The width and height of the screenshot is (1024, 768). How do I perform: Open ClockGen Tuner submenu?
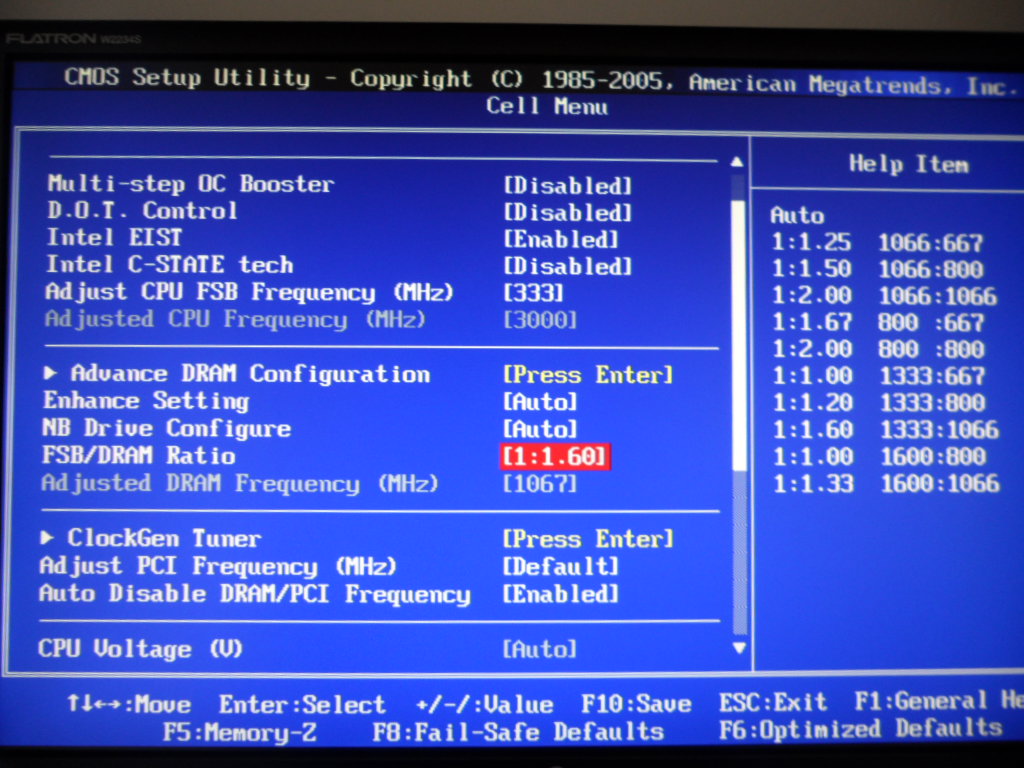pyautogui.click(x=164, y=538)
